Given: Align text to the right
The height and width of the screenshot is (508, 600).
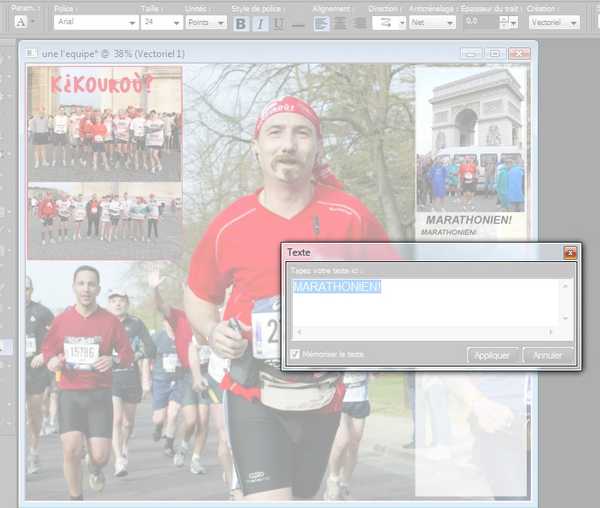Looking at the screenshot, I should 359,24.
